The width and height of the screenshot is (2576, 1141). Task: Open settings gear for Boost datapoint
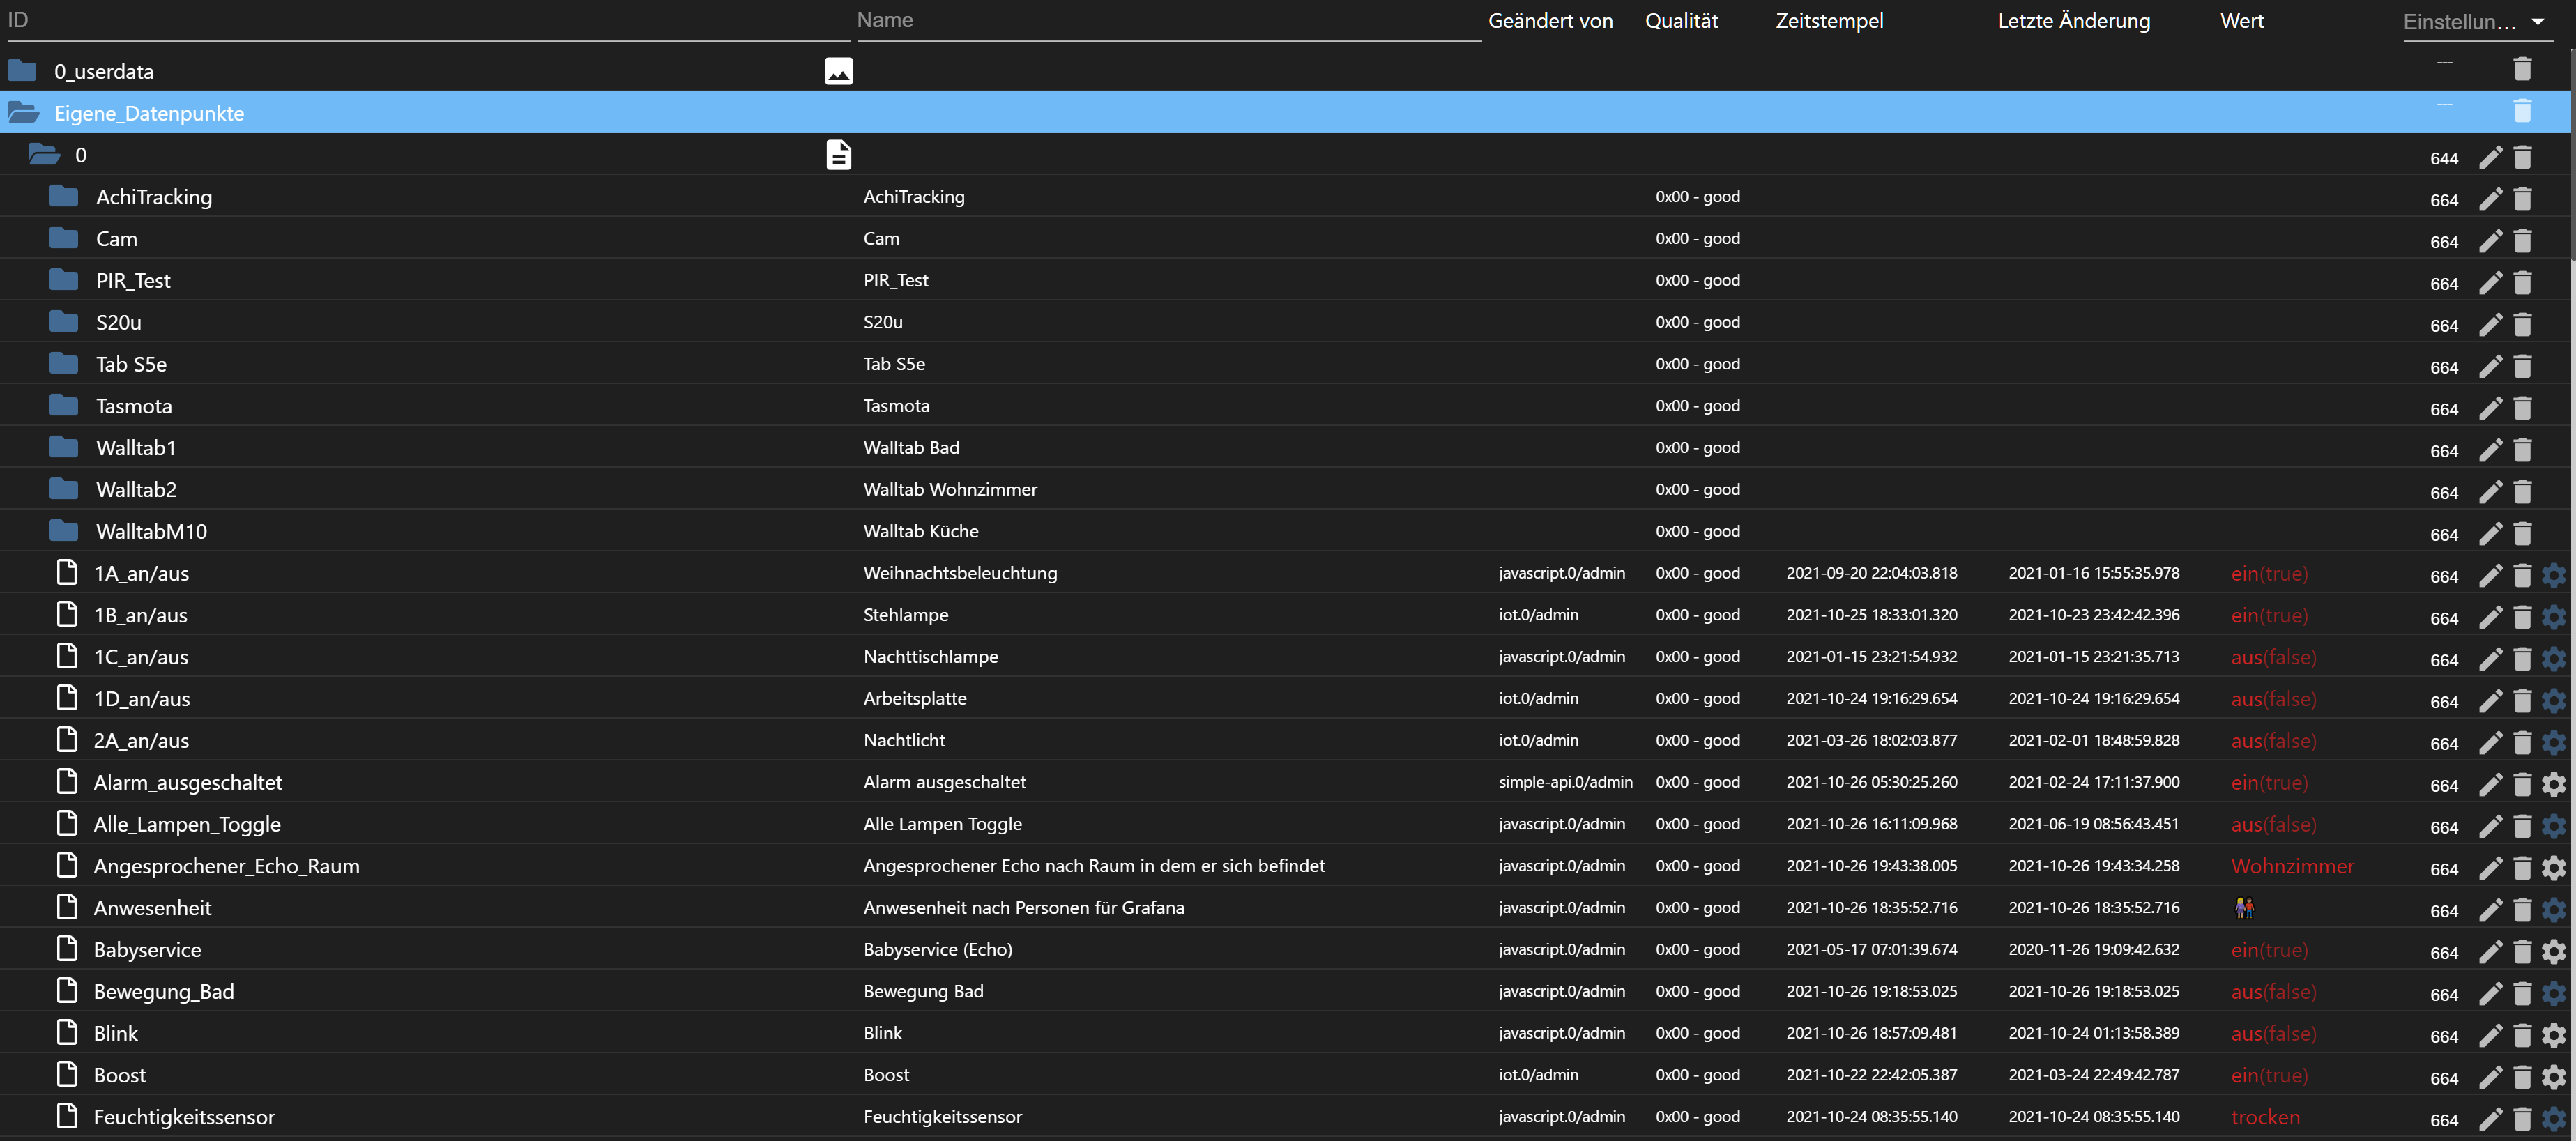click(2553, 1077)
